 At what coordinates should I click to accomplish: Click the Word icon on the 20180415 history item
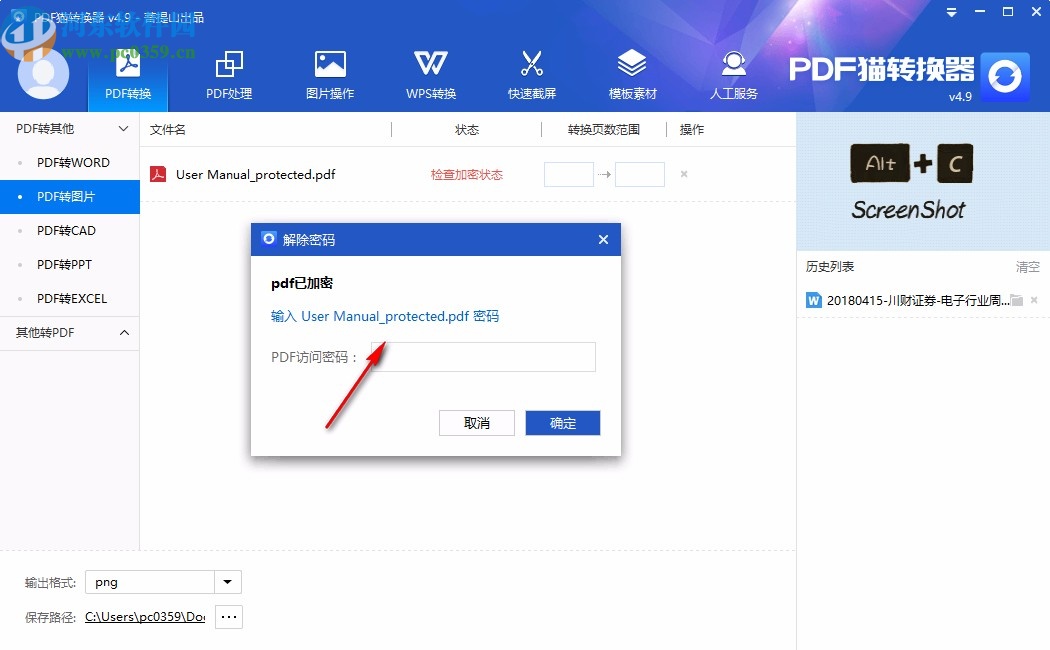coord(814,299)
